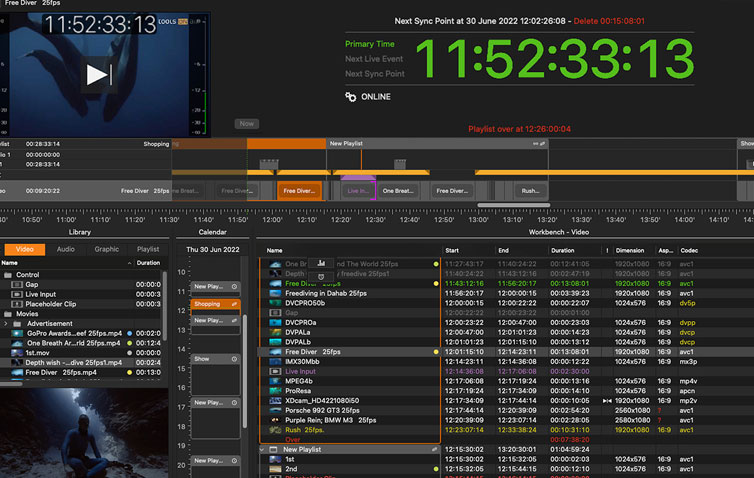The height and width of the screenshot is (478, 754).
Task: Select the Gap control item icon
Action: [x=18, y=284]
